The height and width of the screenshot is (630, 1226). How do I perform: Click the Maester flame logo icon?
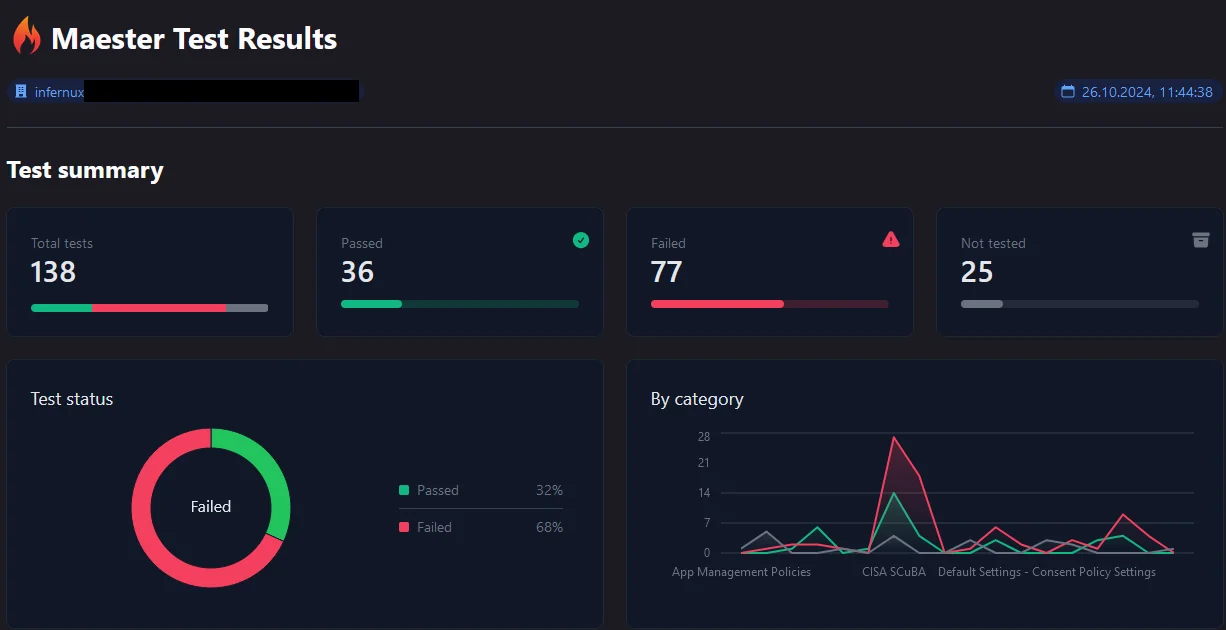(26, 37)
